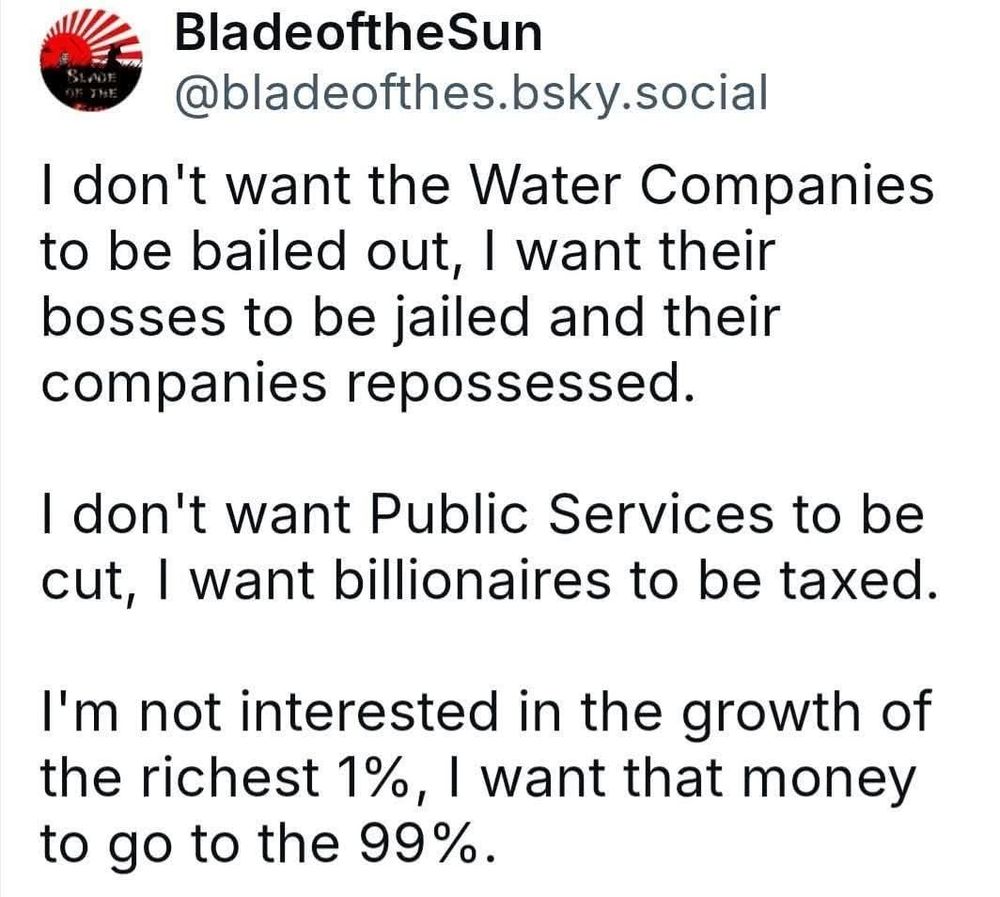Screen dimensions: 1000x897
Task: Open the @bladeofthes.bsky.social handle
Action: pos(471,93)
